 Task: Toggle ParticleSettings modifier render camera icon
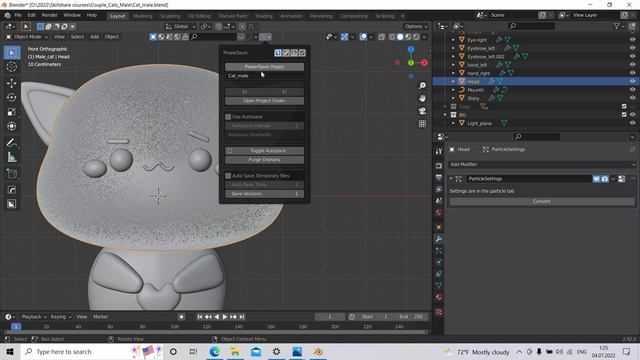pos(605,179)
